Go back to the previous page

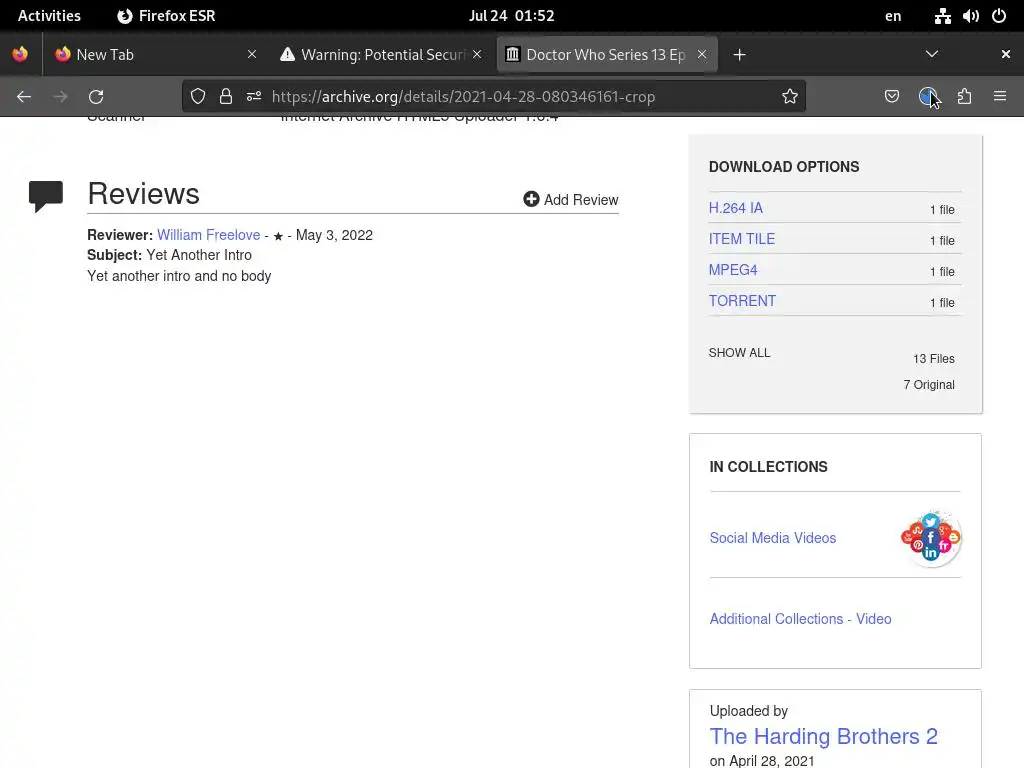(x=24, y=97)
